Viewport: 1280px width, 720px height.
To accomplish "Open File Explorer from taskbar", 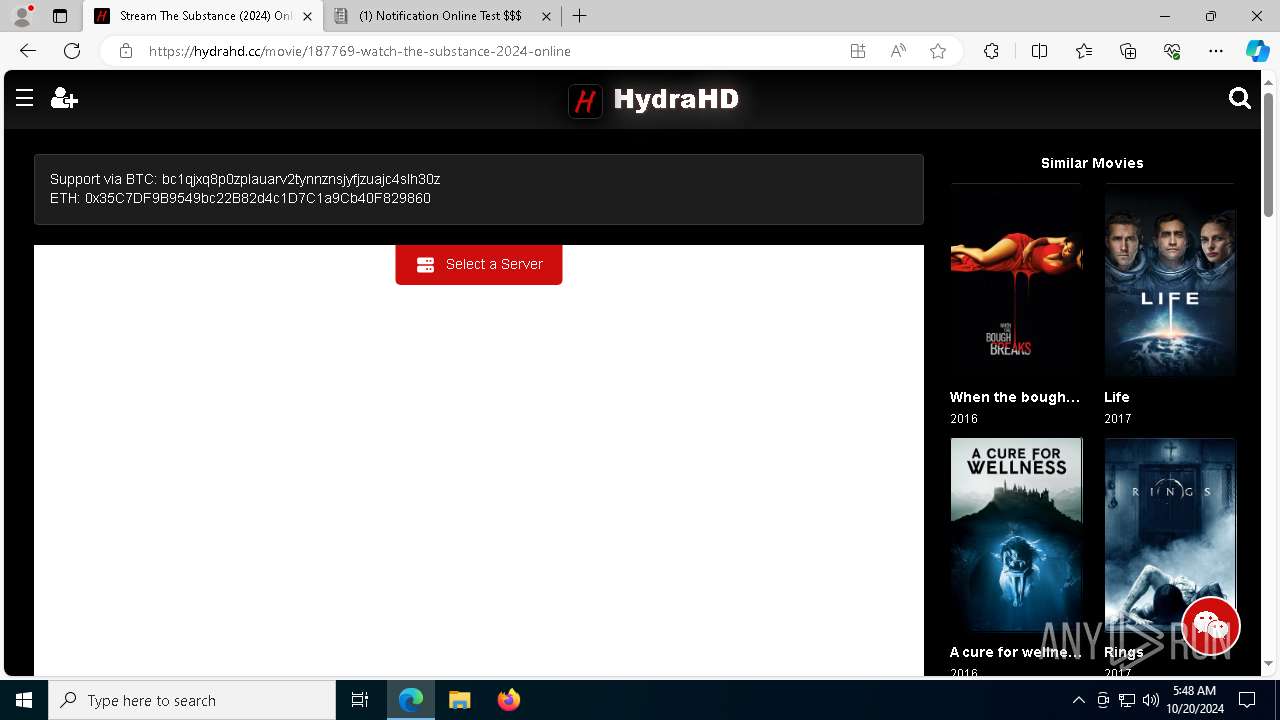I will (x=460, y=700).
